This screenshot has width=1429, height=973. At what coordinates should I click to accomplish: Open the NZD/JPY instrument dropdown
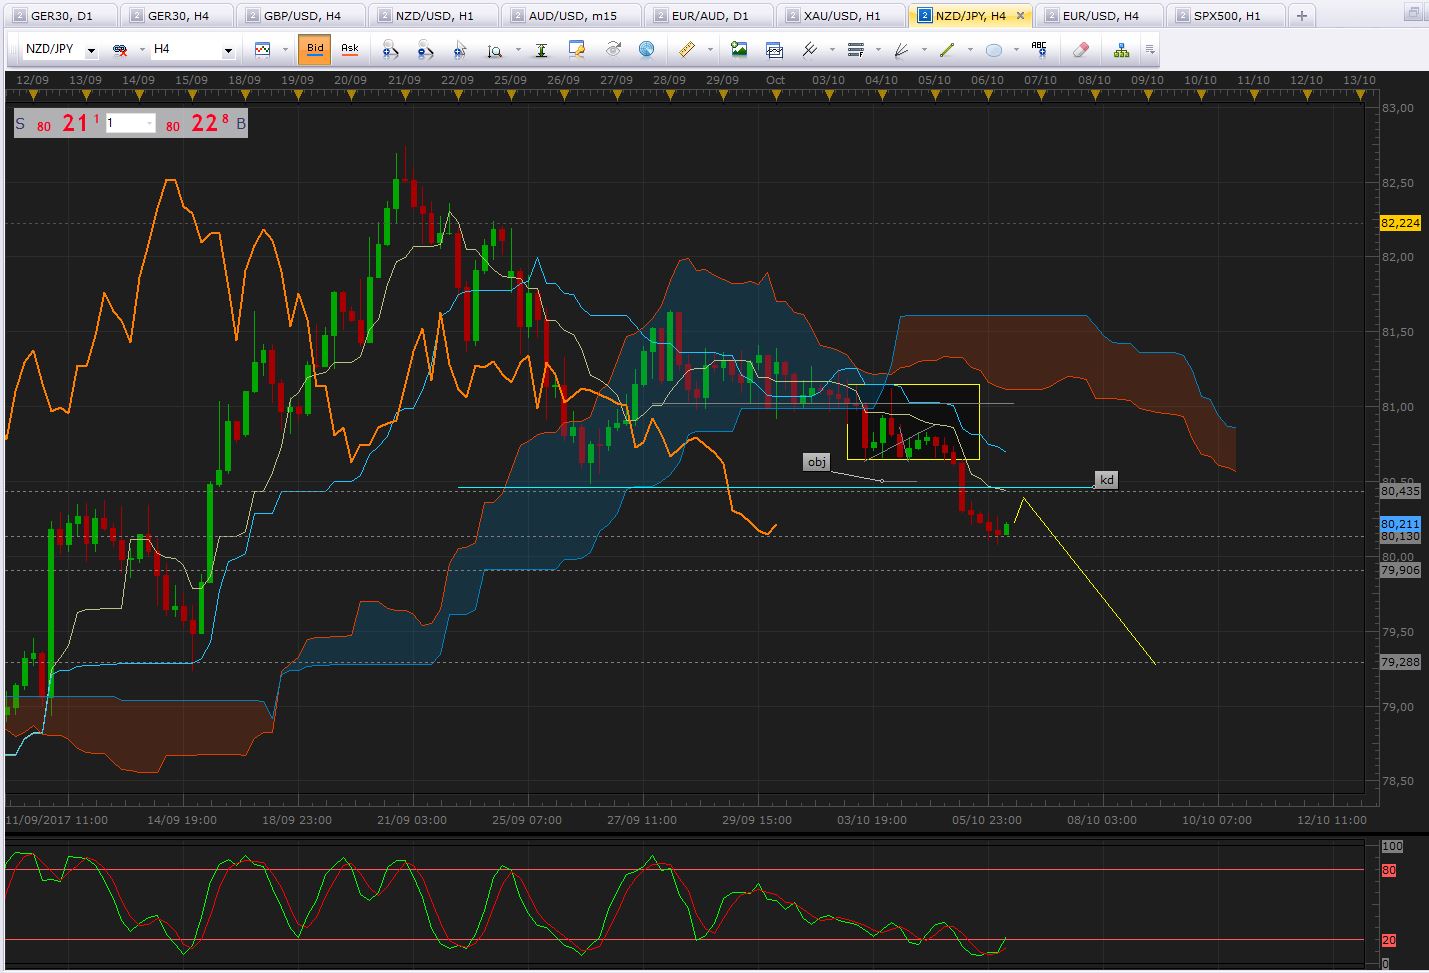[x=92, y=51]
